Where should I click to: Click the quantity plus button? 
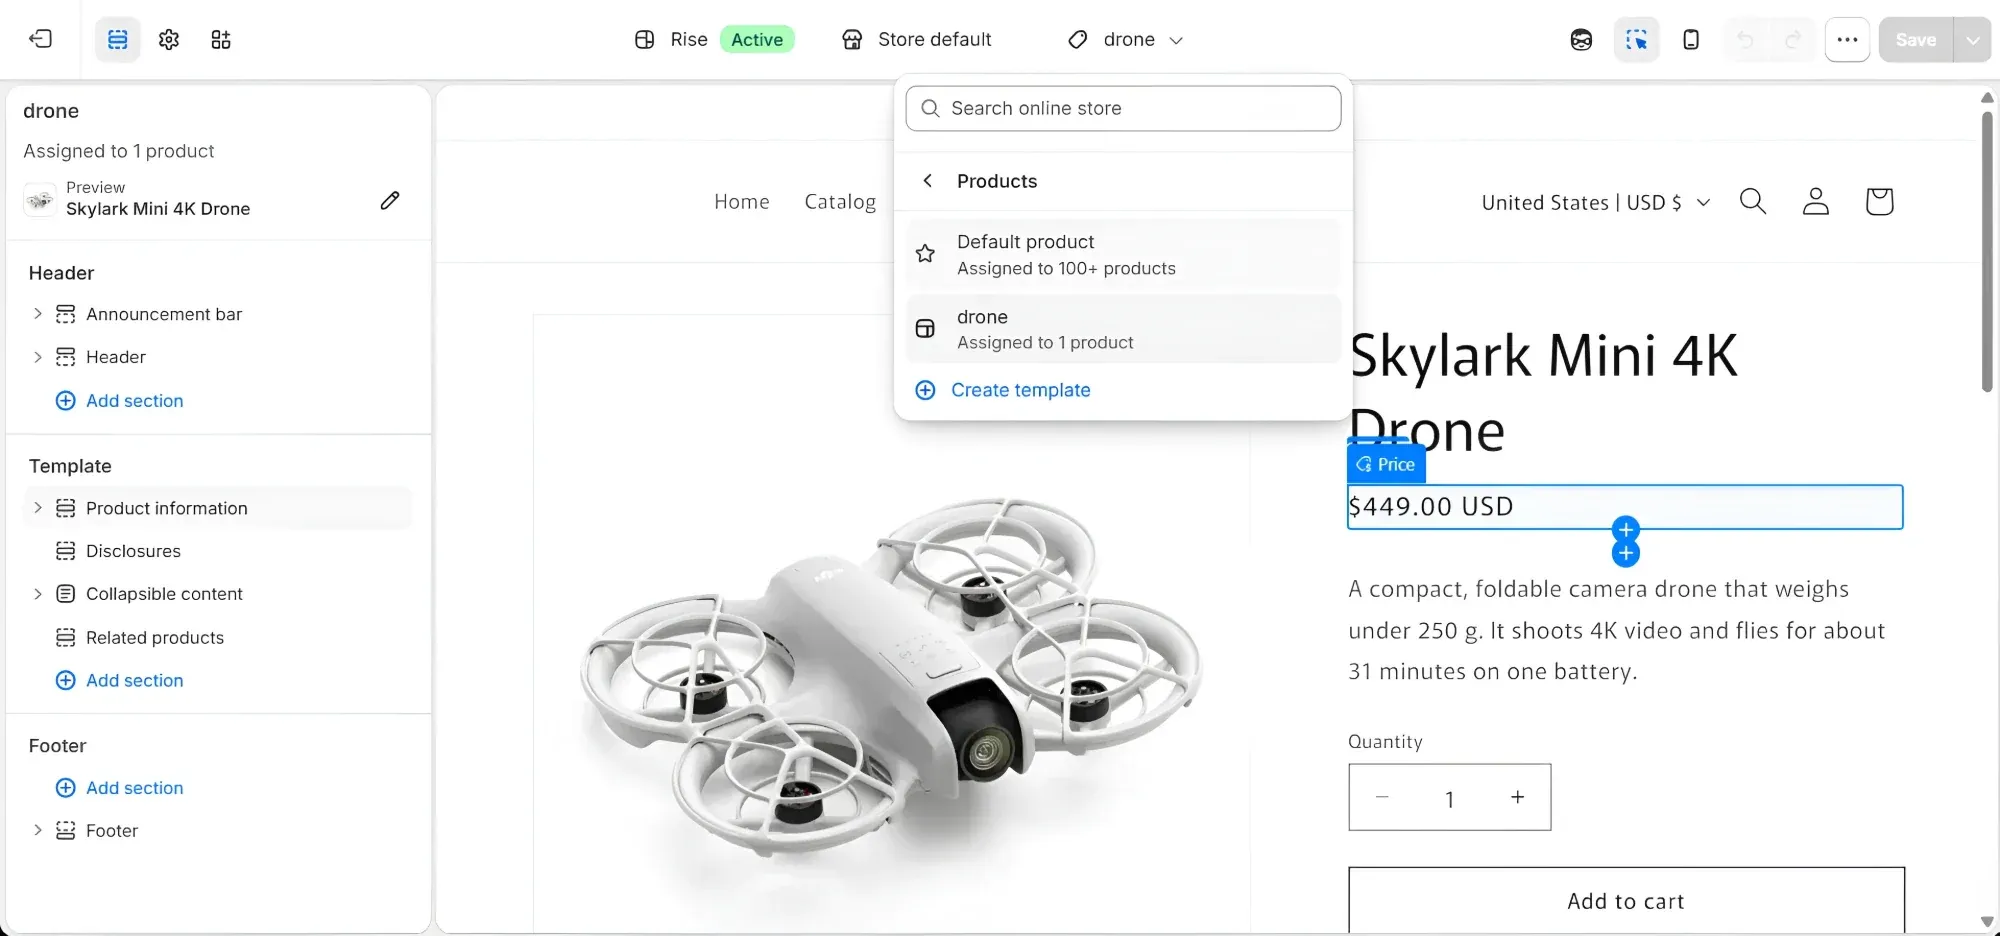(x=1517, y=797)
